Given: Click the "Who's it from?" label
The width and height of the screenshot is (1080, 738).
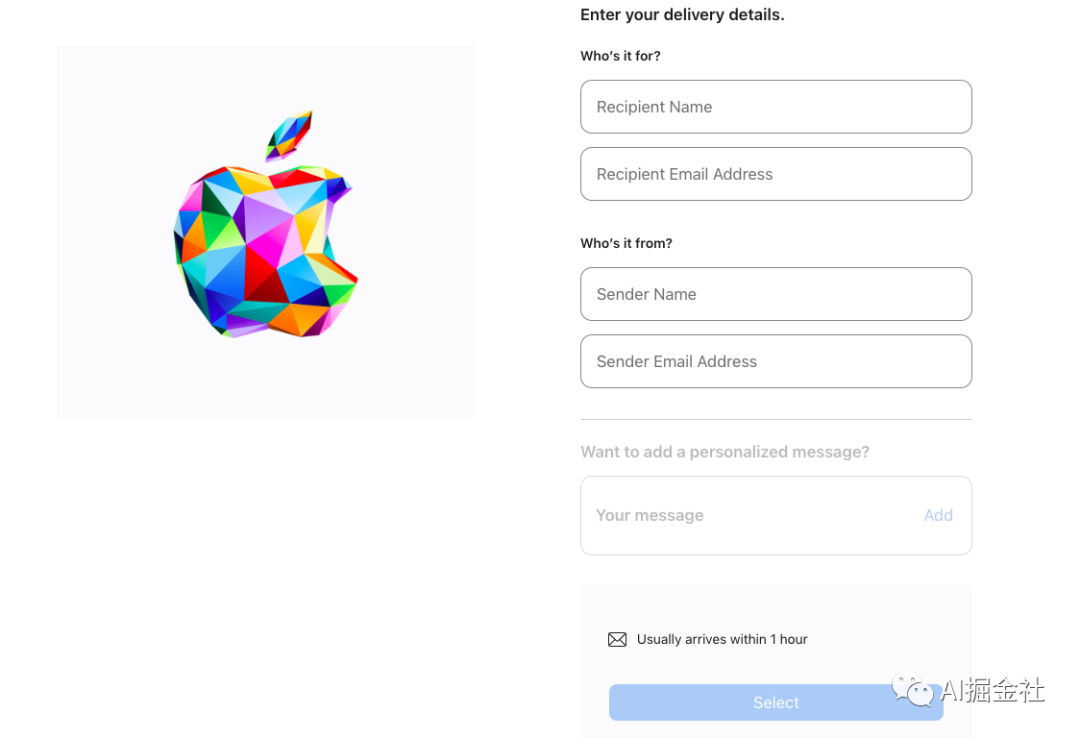Looking at the screenshot, I should pyautogui.click(x=626, y=243).
